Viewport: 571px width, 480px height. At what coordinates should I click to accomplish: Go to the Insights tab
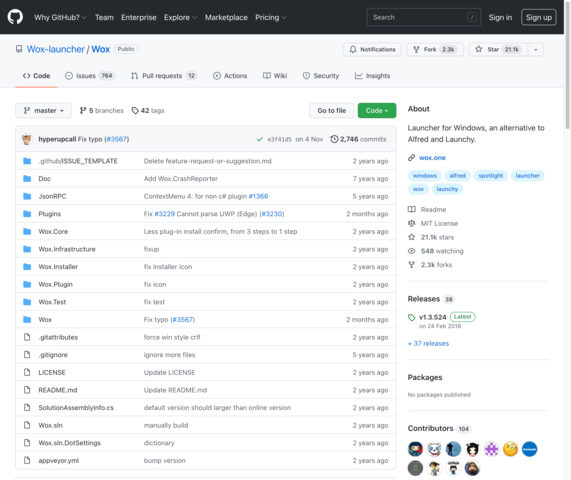[x=372, y=76]
